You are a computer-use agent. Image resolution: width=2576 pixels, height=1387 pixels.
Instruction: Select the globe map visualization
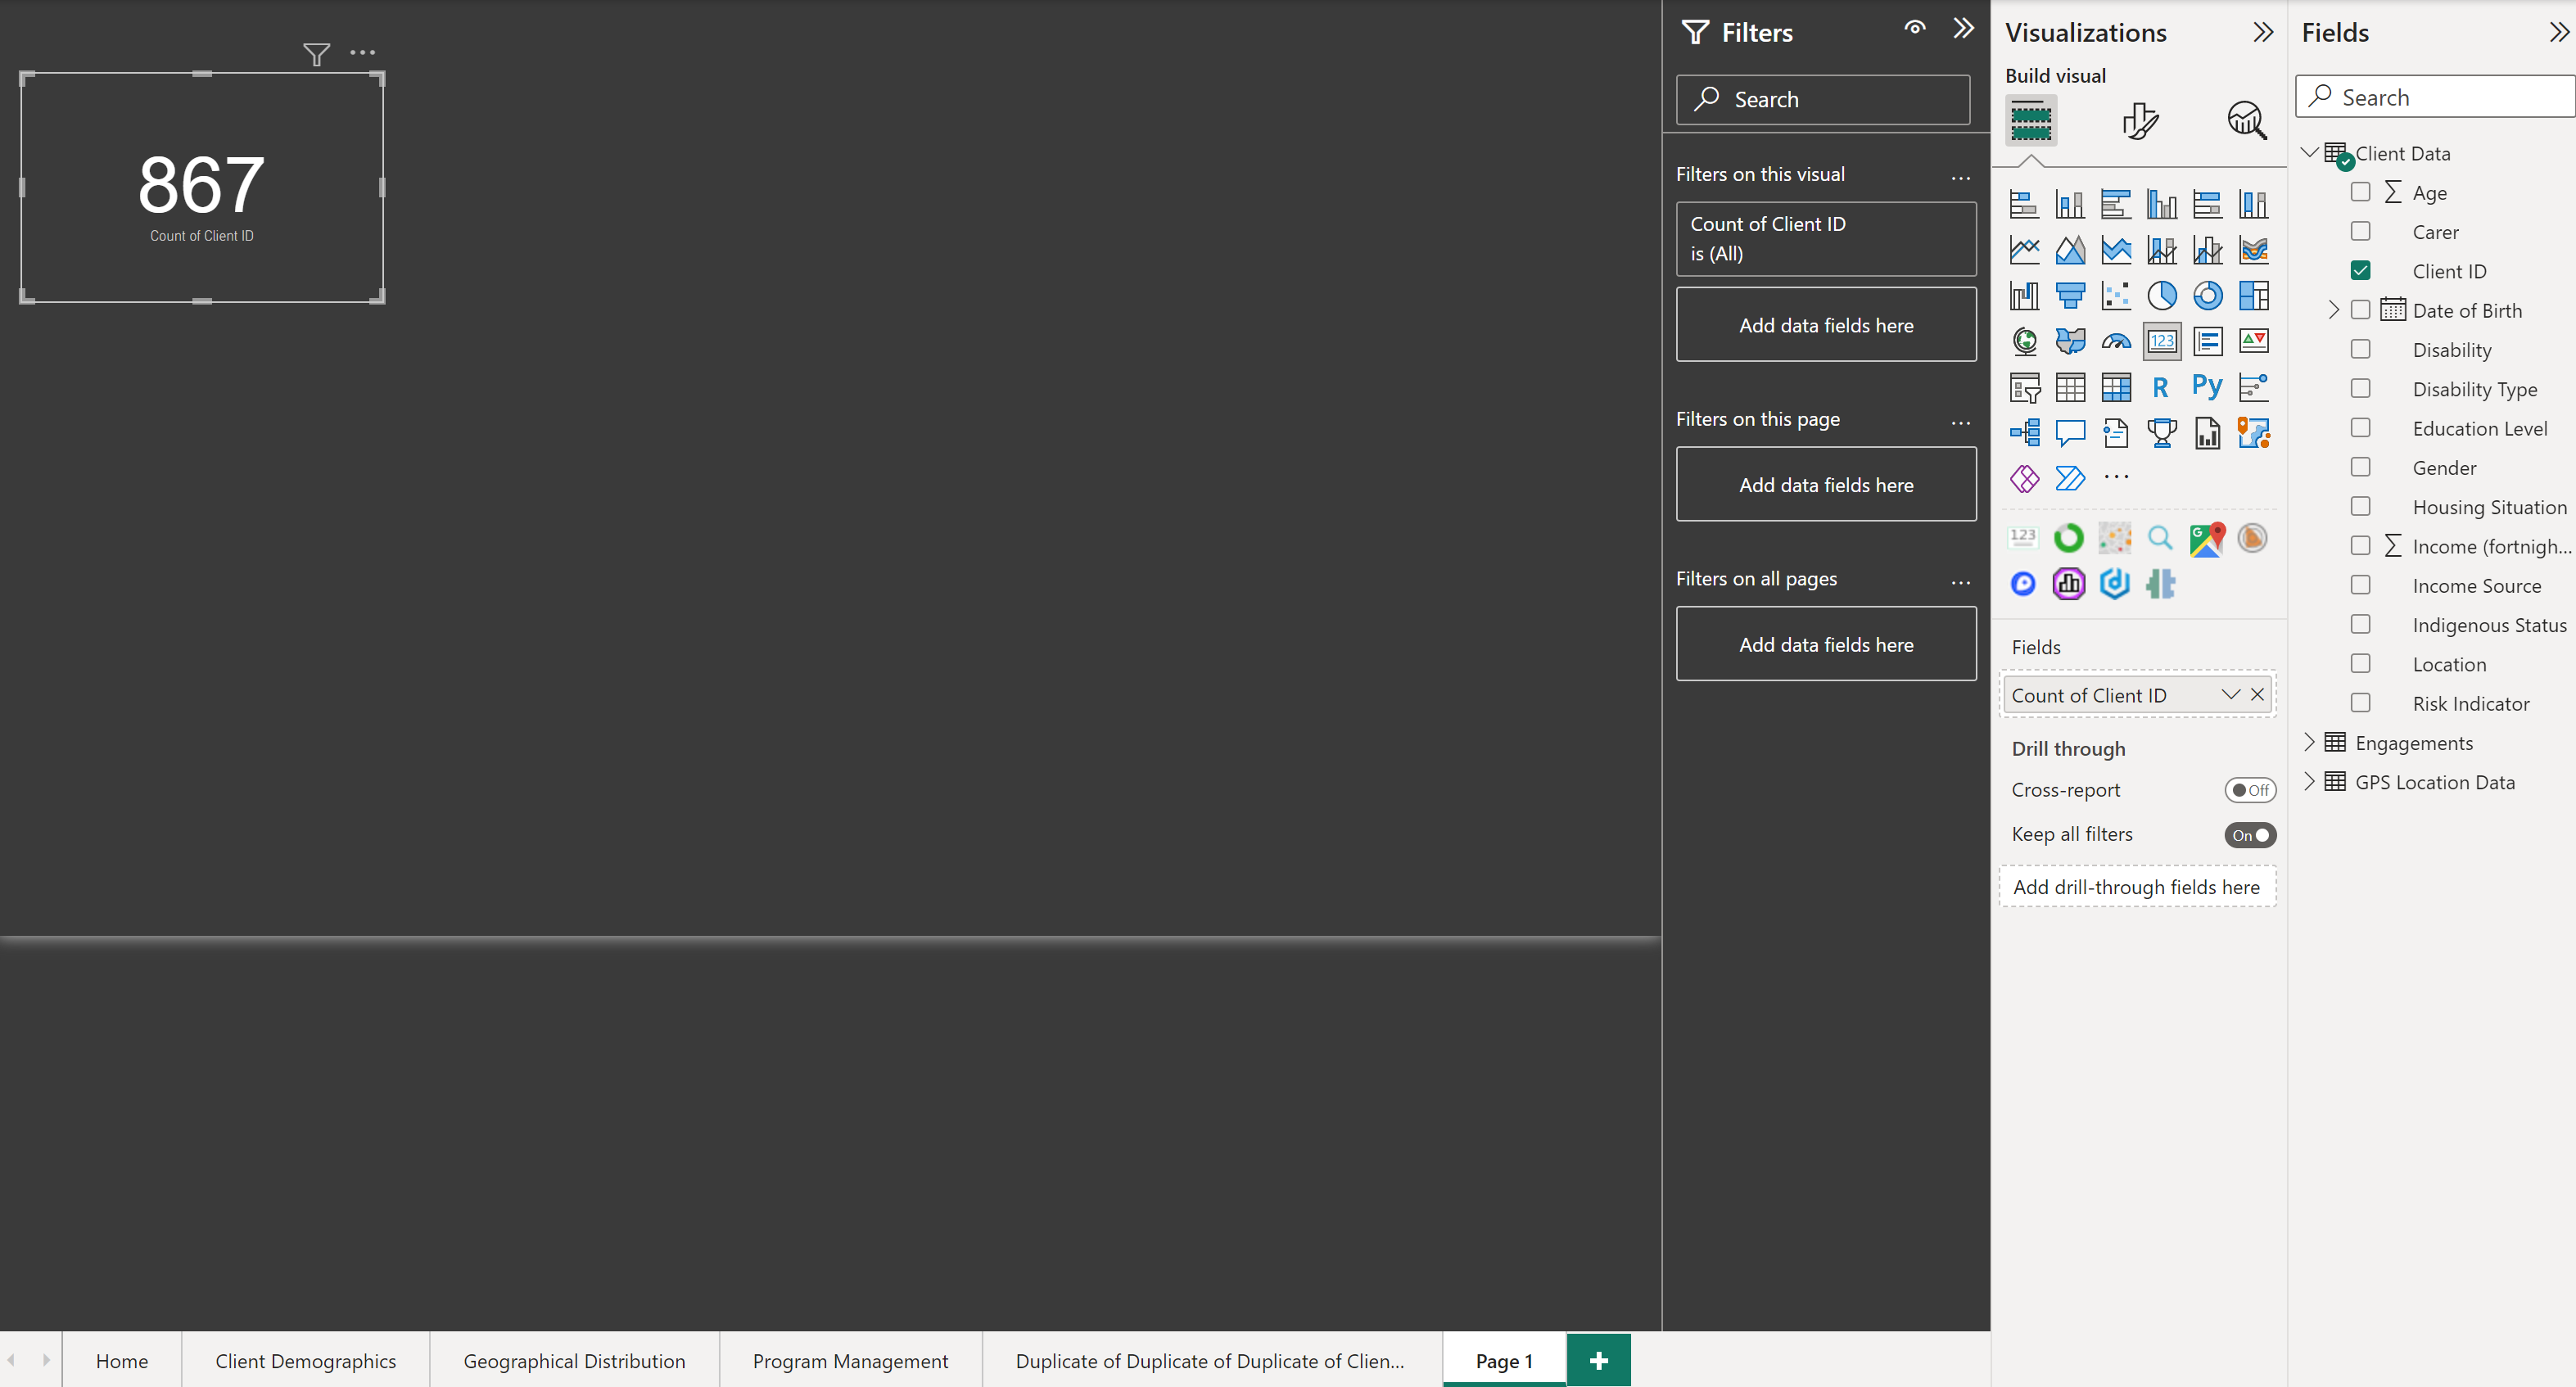point(2024,341)
